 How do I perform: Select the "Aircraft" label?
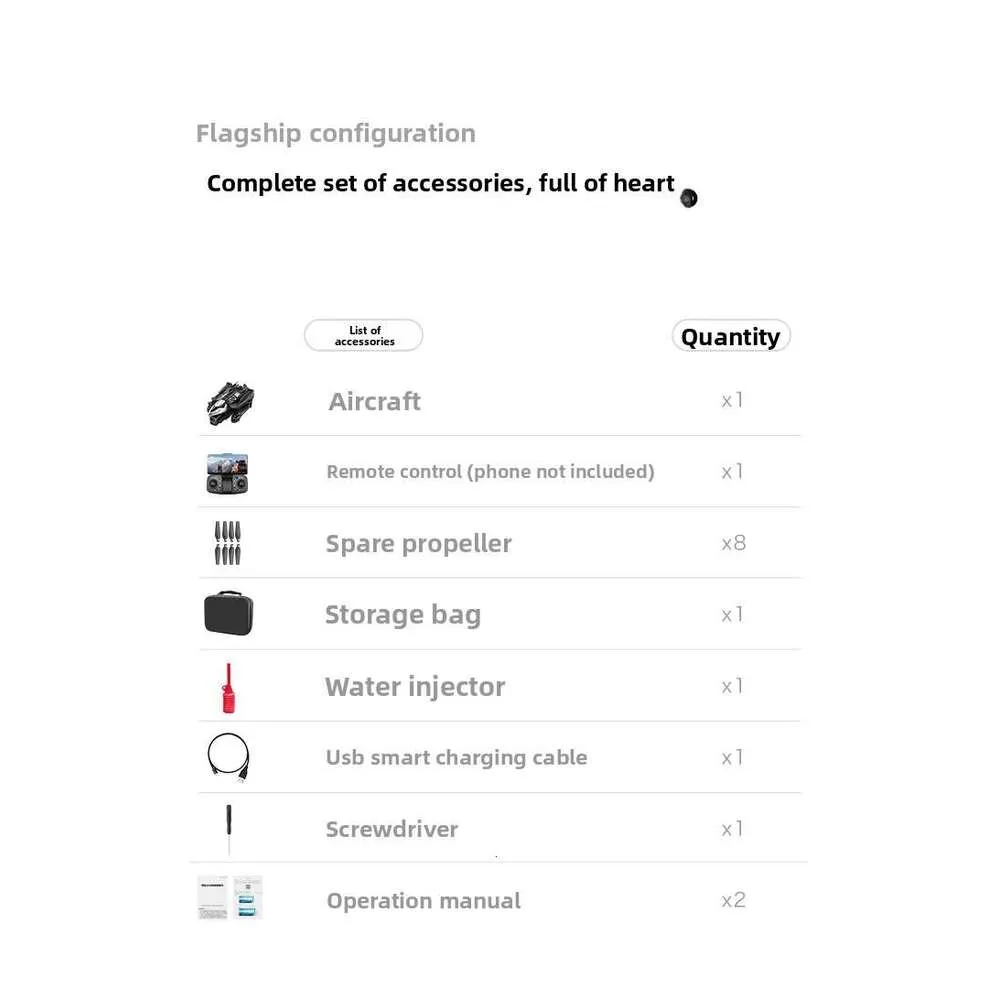[x=374, y=401]
